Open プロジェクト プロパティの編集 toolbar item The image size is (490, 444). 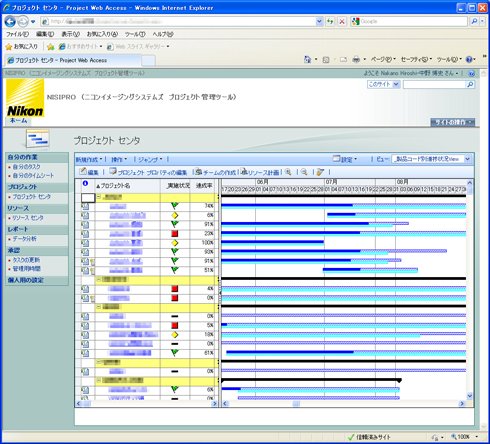pos(148,172)
